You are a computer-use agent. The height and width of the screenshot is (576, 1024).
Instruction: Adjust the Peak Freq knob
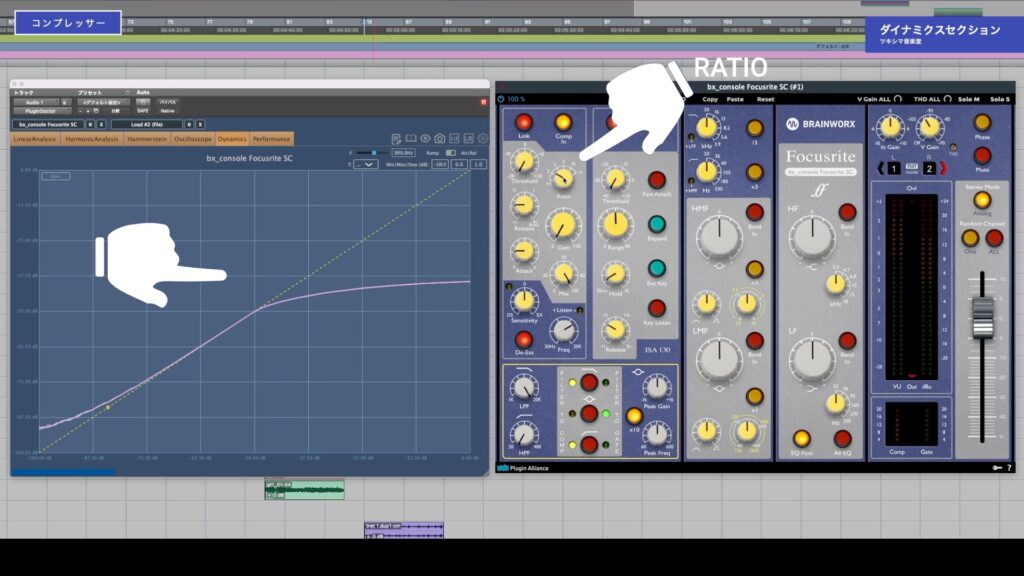coord(656,434)
